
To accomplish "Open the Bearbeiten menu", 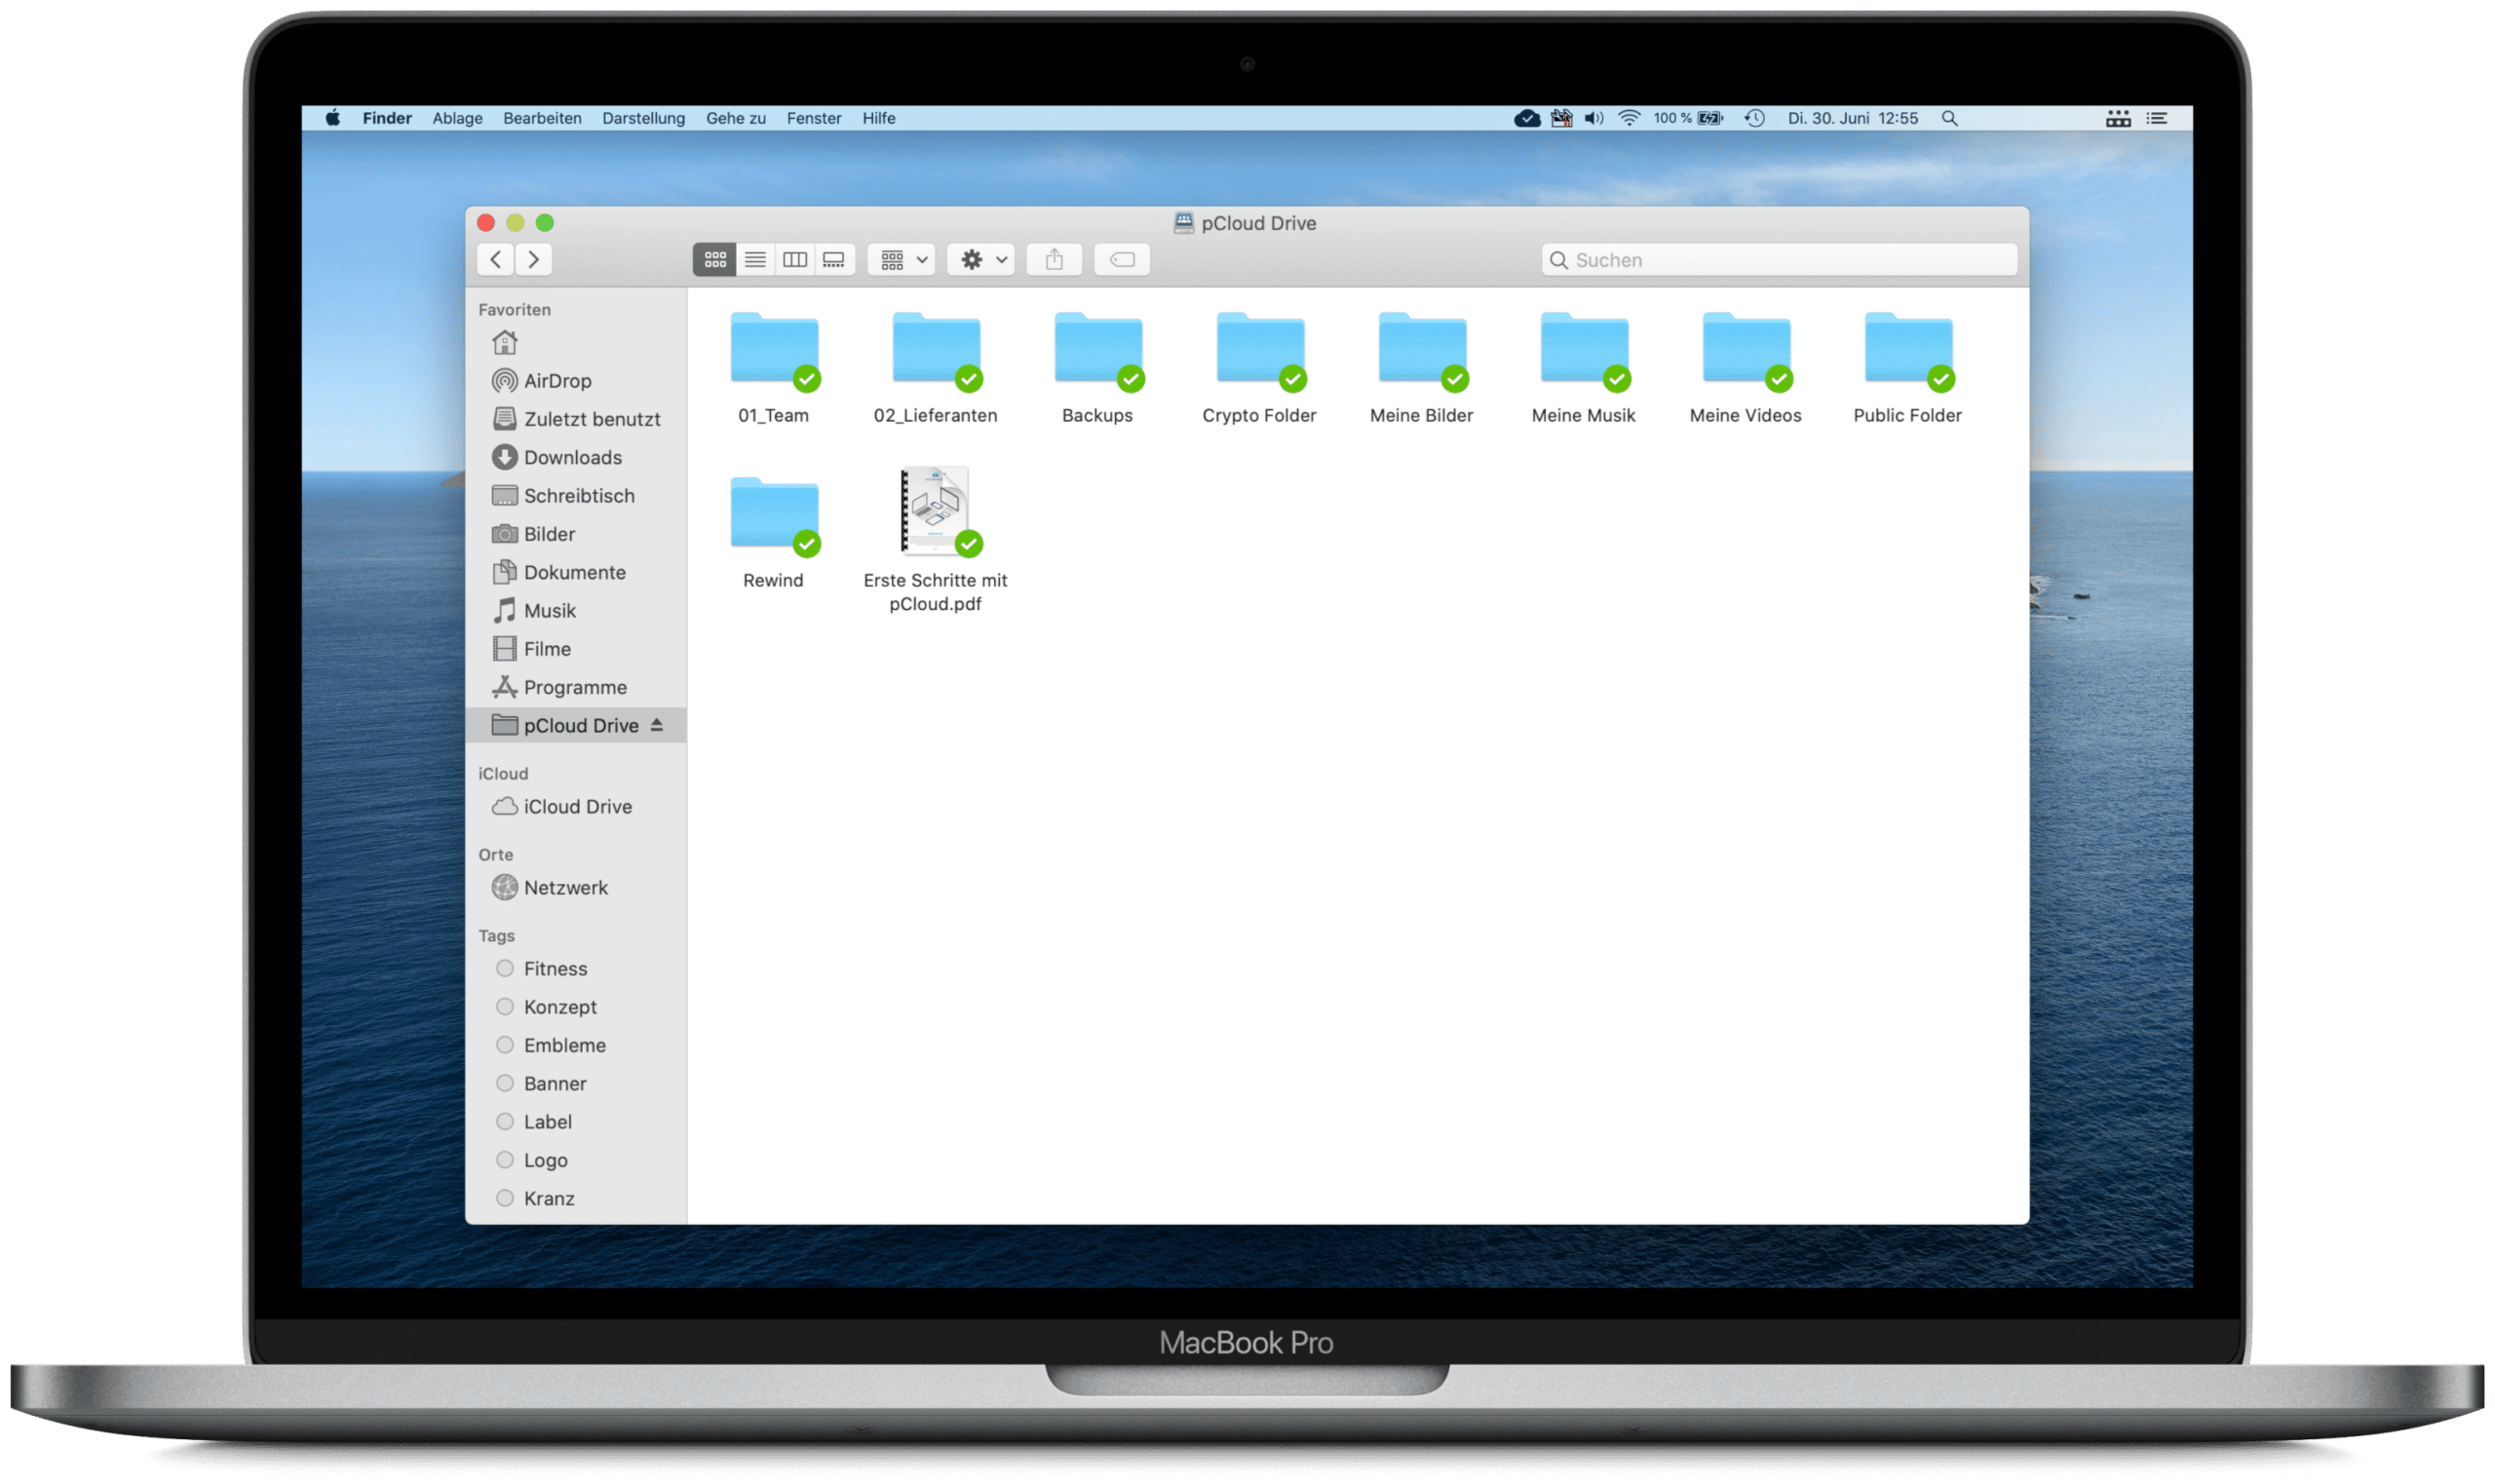I will pyautogui.click(x=542, y=118).
